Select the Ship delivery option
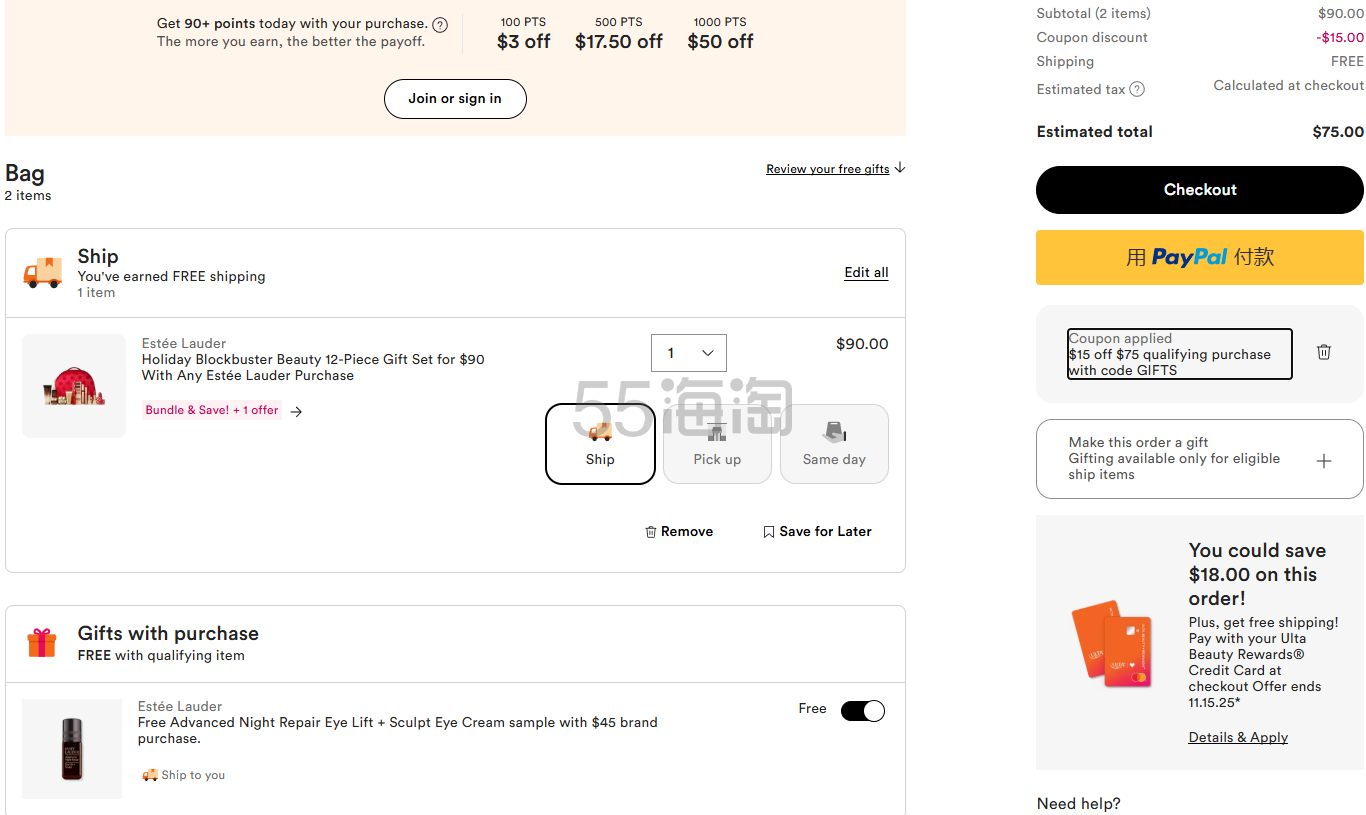Viewport: 1366px width, 815px height. pos(600,444)
